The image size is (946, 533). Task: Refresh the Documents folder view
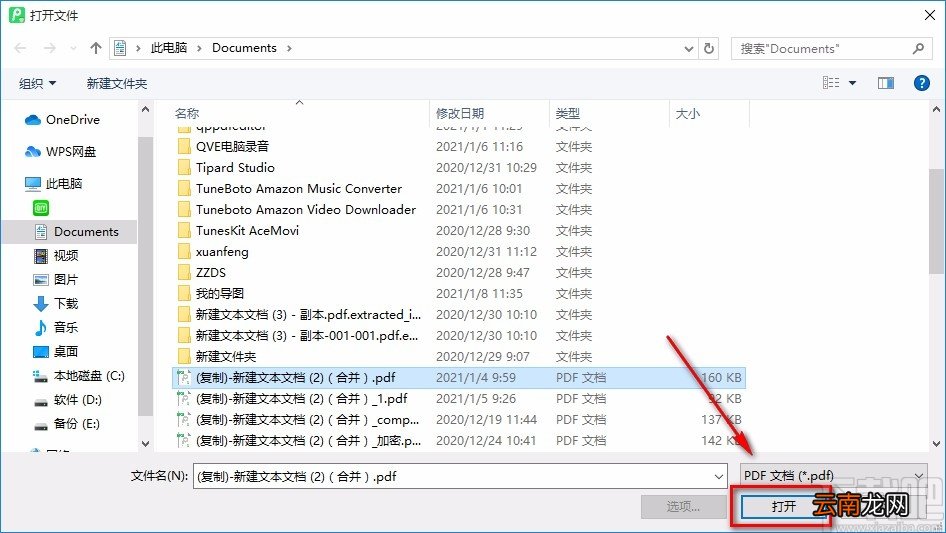[710, 48]
